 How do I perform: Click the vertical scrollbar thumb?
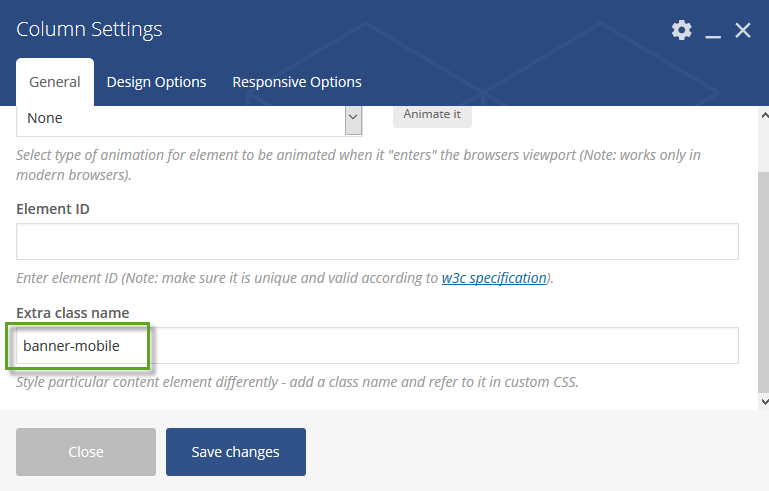point(764,282)
